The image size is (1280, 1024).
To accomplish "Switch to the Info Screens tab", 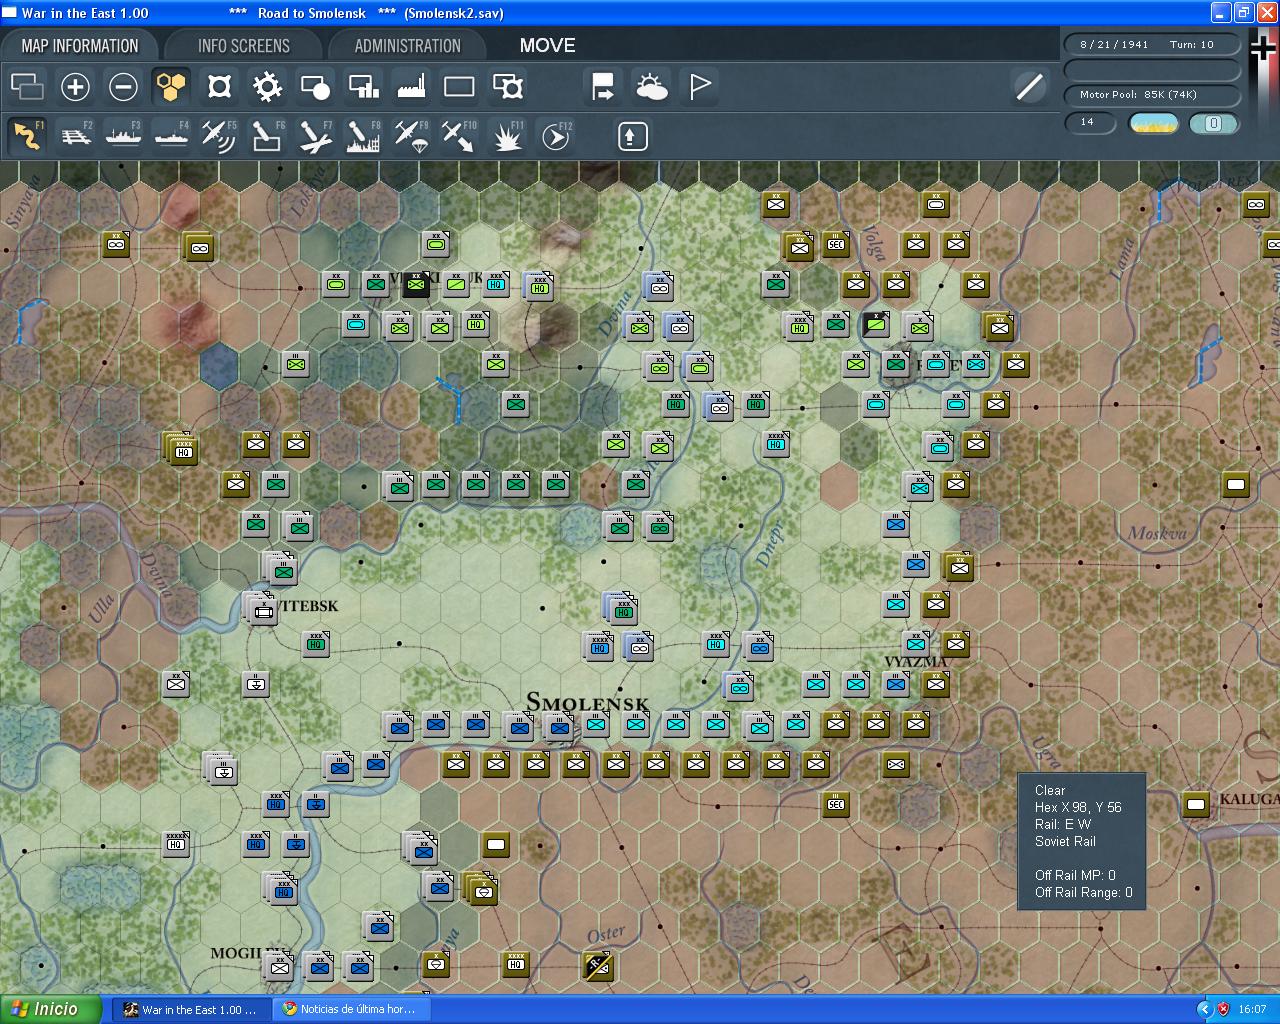I will (243, 45).
